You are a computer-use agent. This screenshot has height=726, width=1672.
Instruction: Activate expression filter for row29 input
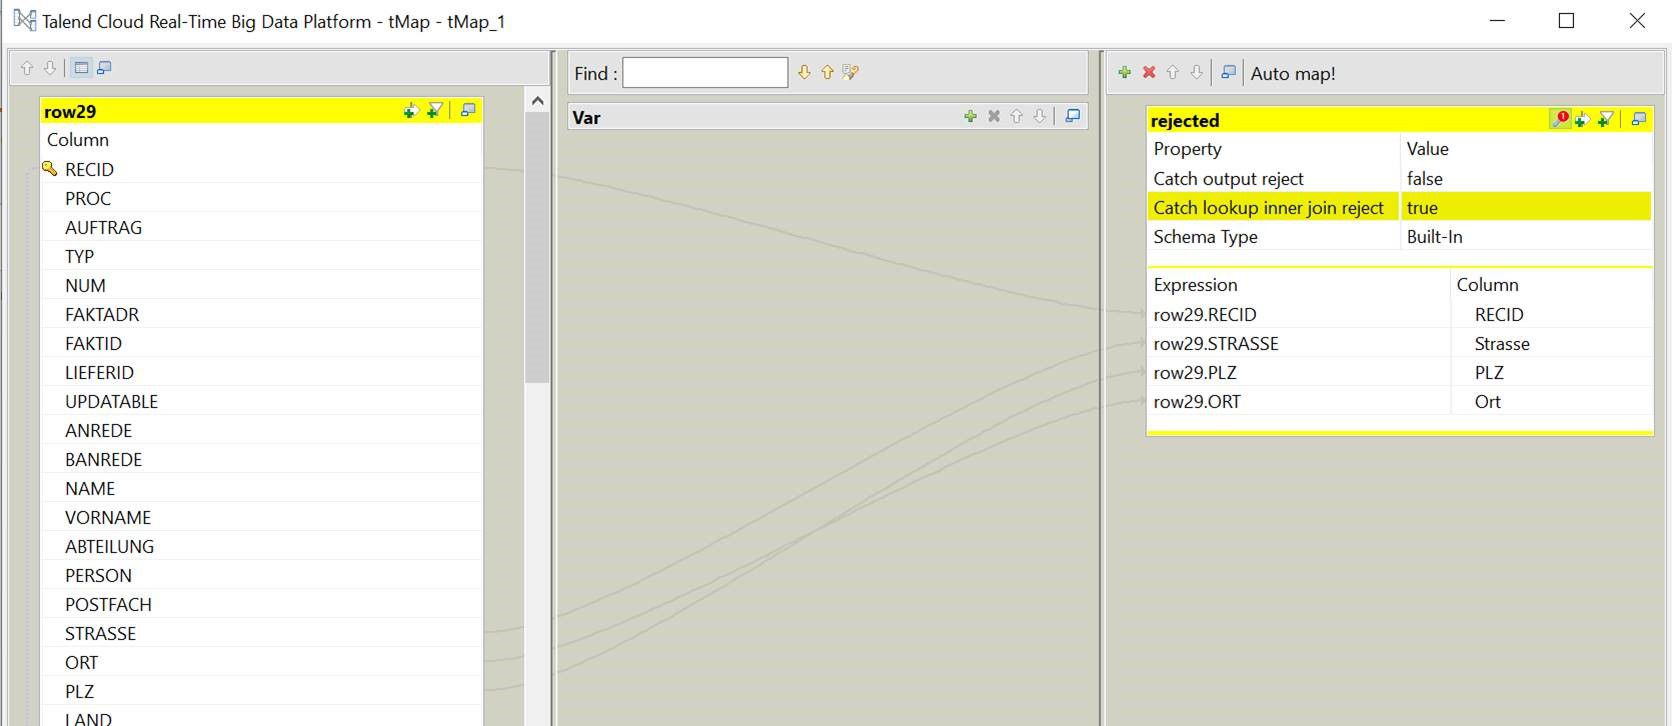pos(435,111)
